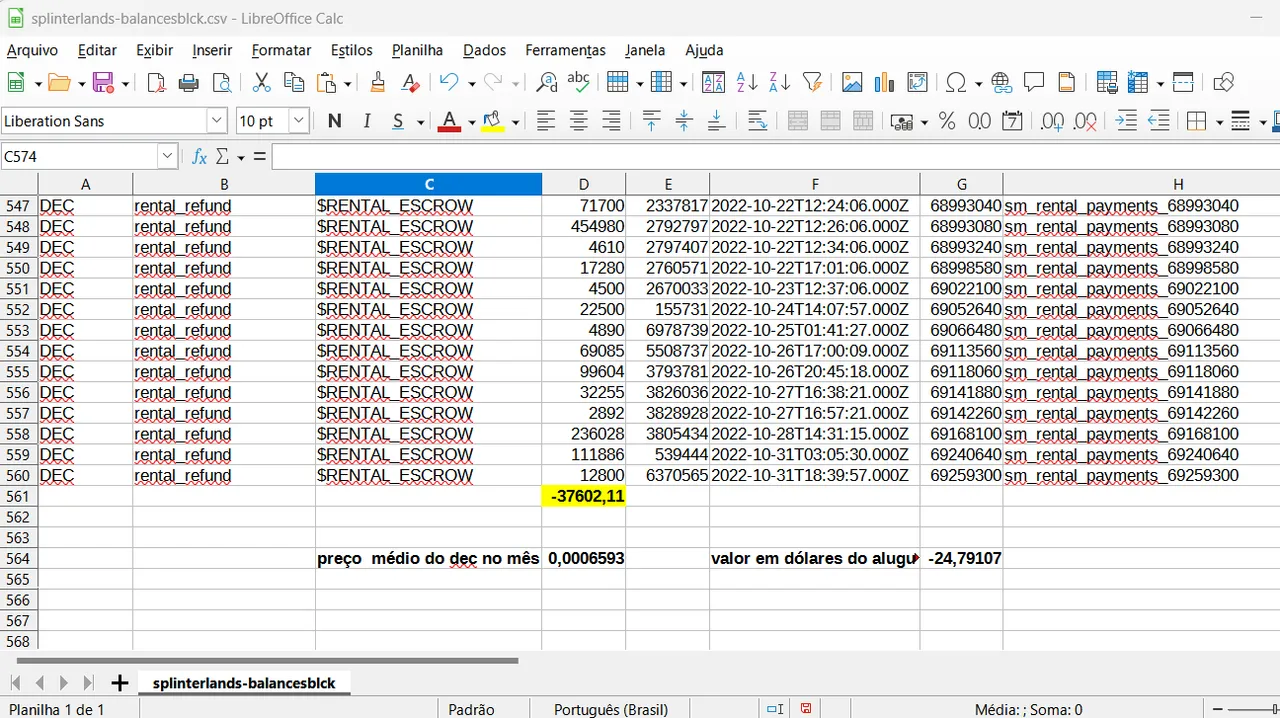Open the Undo history dropdown arrow

coord(471,84)
